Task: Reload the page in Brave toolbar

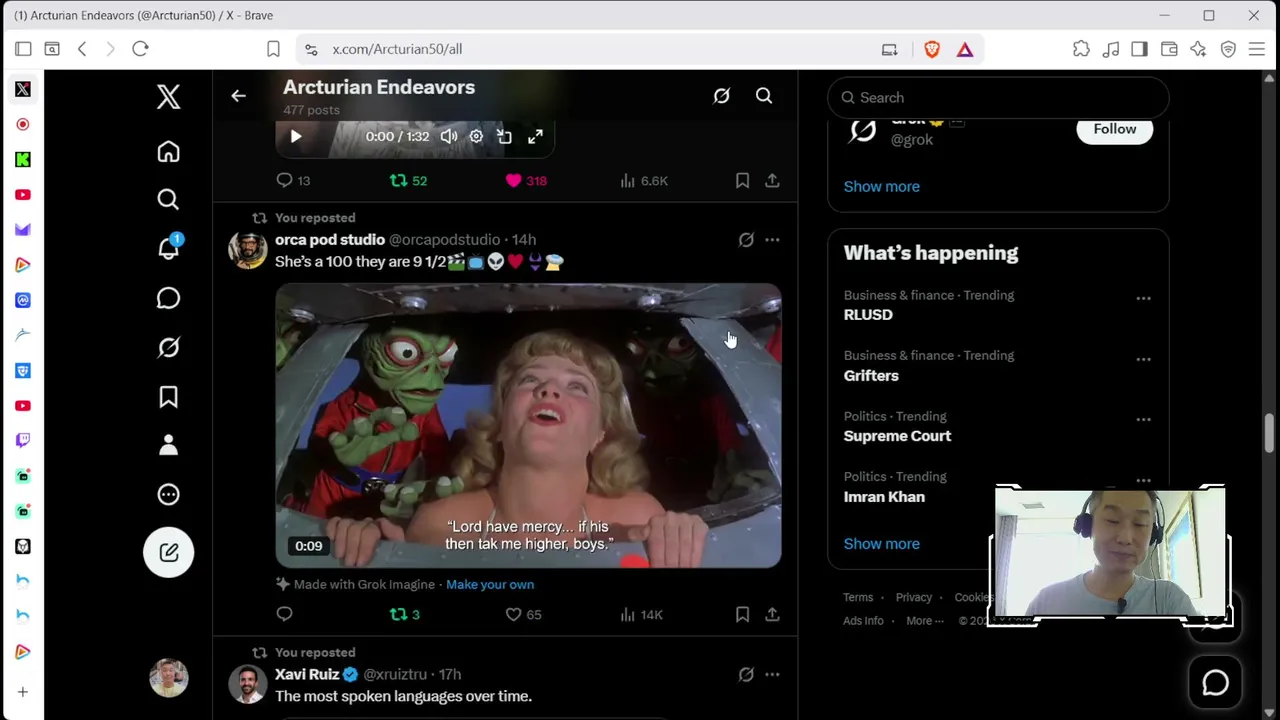Action: click(140, 49)
